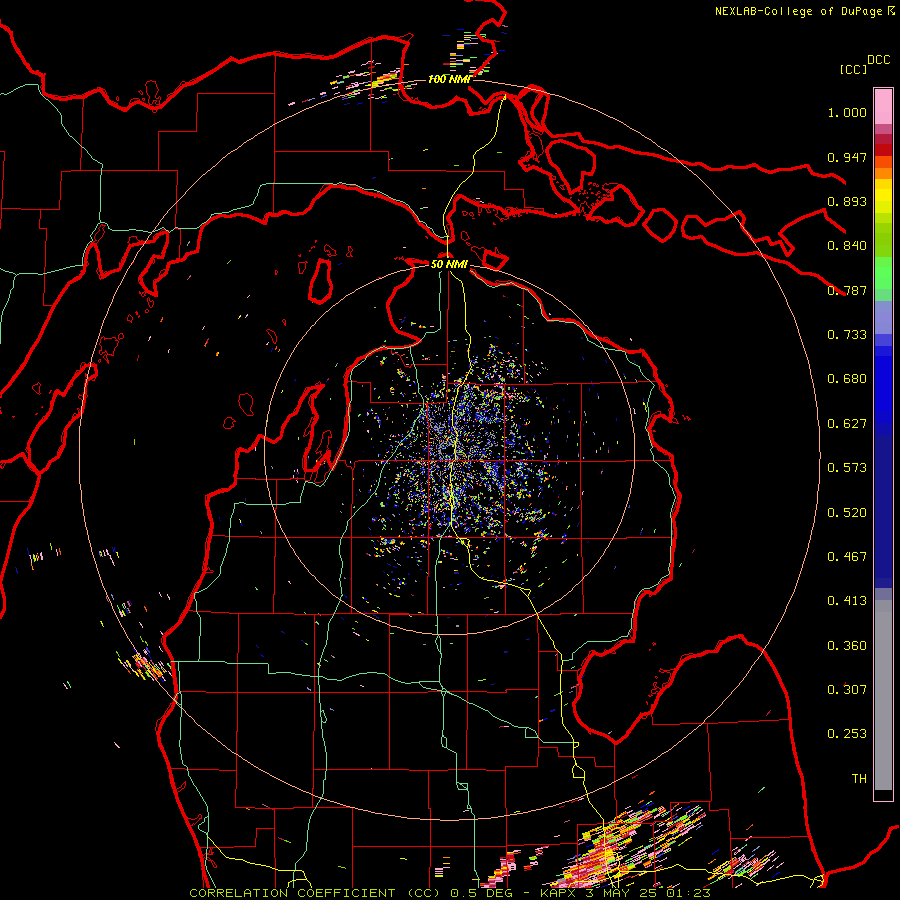Screen dimensions: 900x900
Task: Click the 100 NMI range ring label
Action: 449,79
